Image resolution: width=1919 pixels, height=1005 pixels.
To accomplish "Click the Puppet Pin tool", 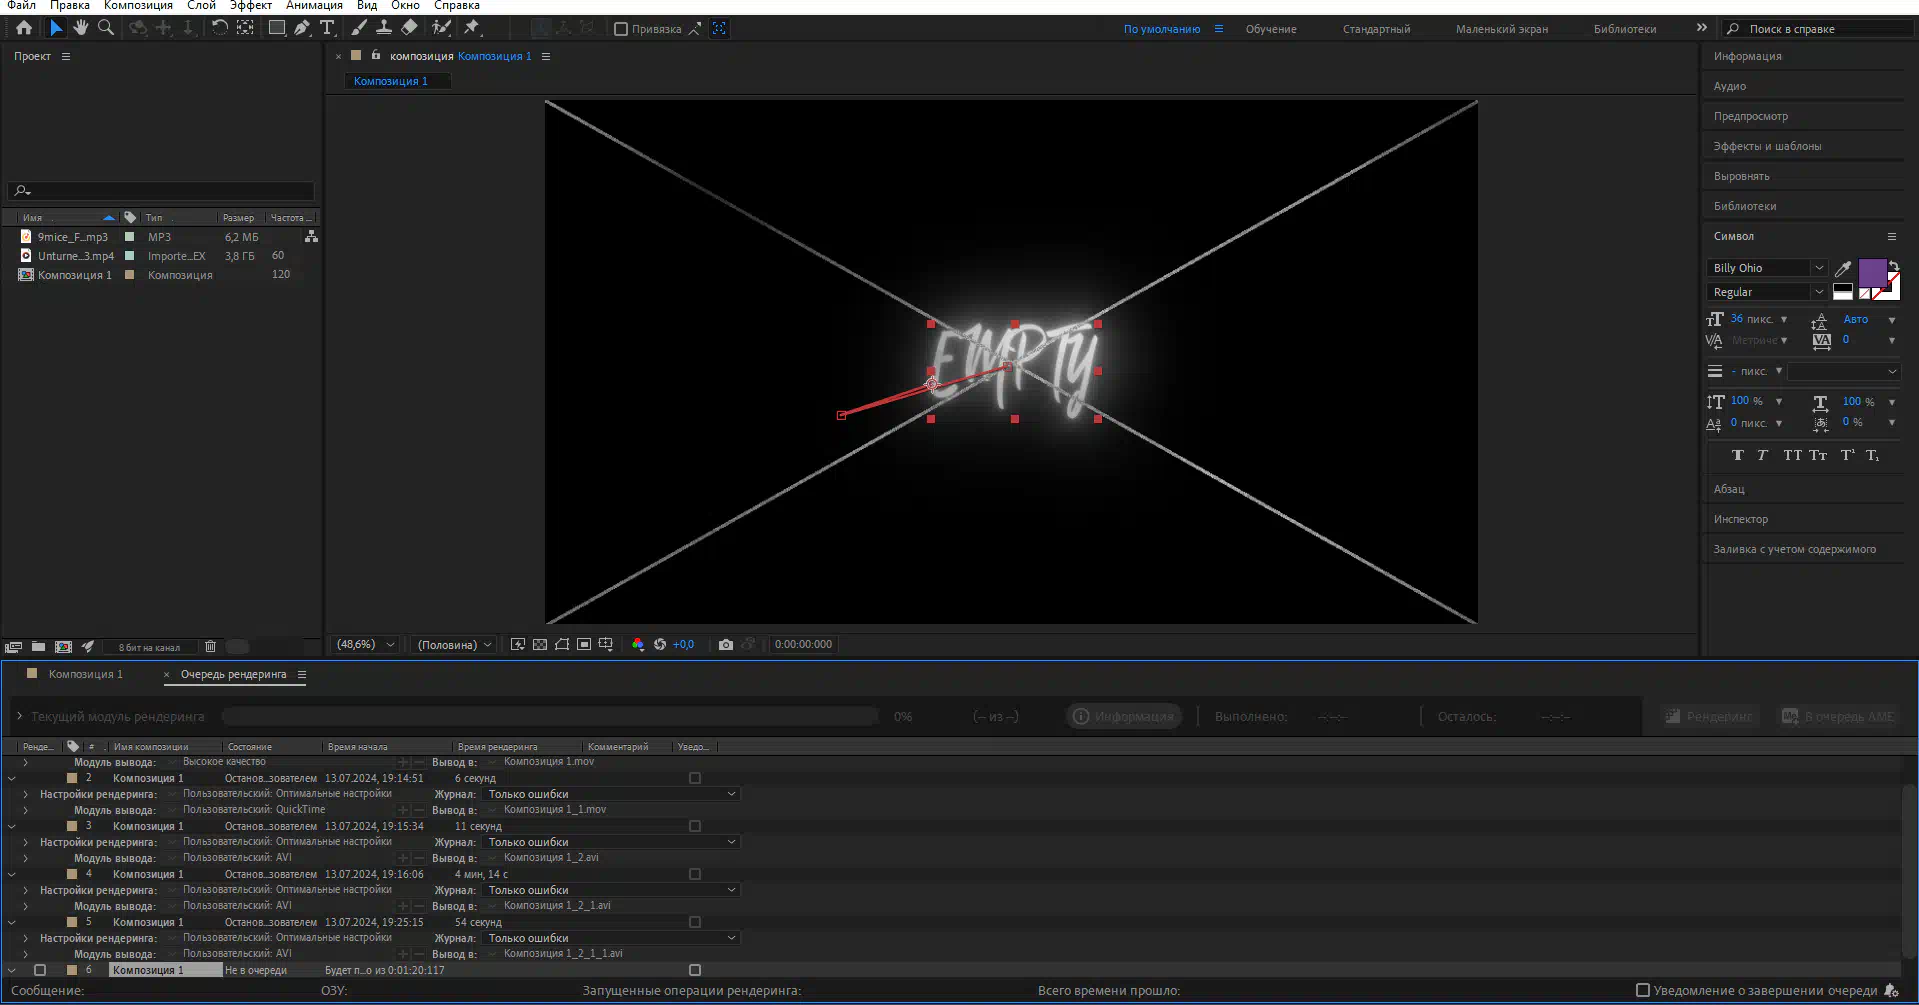I will pos(472,28).
